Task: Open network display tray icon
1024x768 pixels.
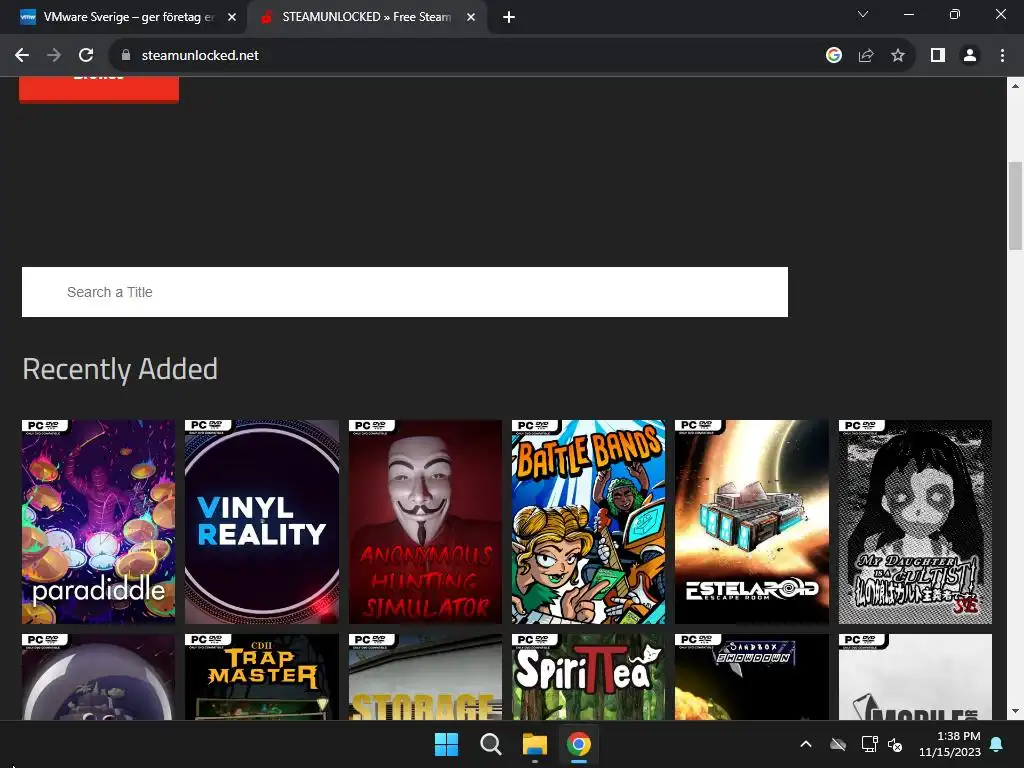Action: (869, 744)
